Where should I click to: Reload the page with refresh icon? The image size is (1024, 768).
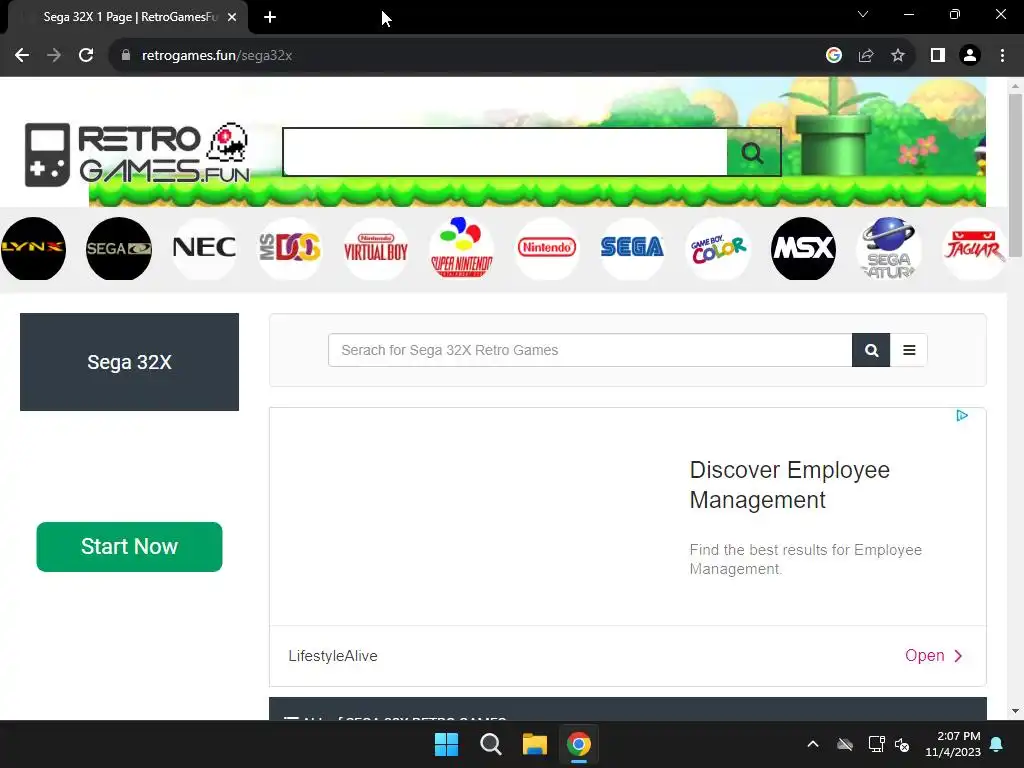86,56
